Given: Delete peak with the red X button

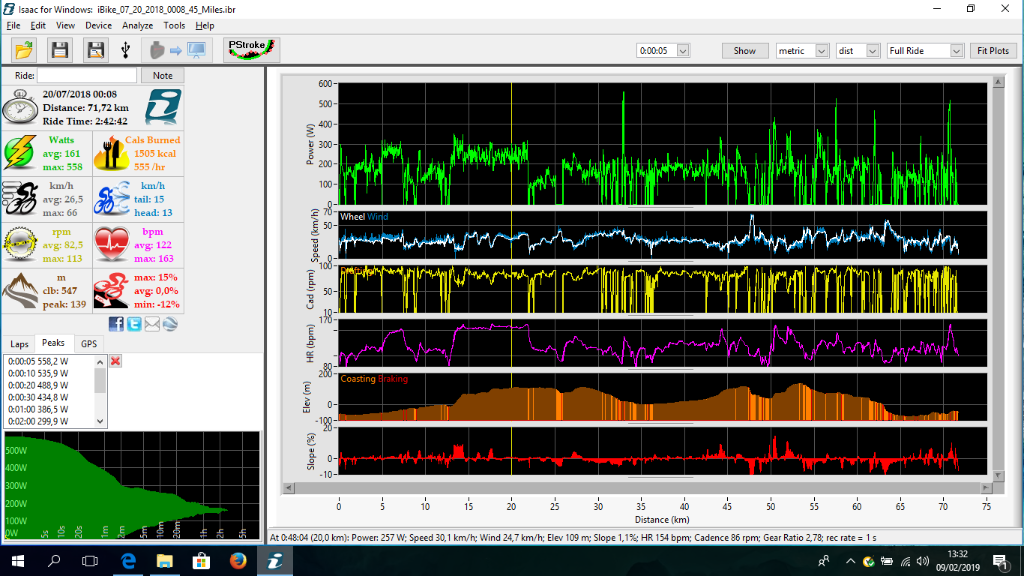Looking at the screenshot, I should coord(115,361).
